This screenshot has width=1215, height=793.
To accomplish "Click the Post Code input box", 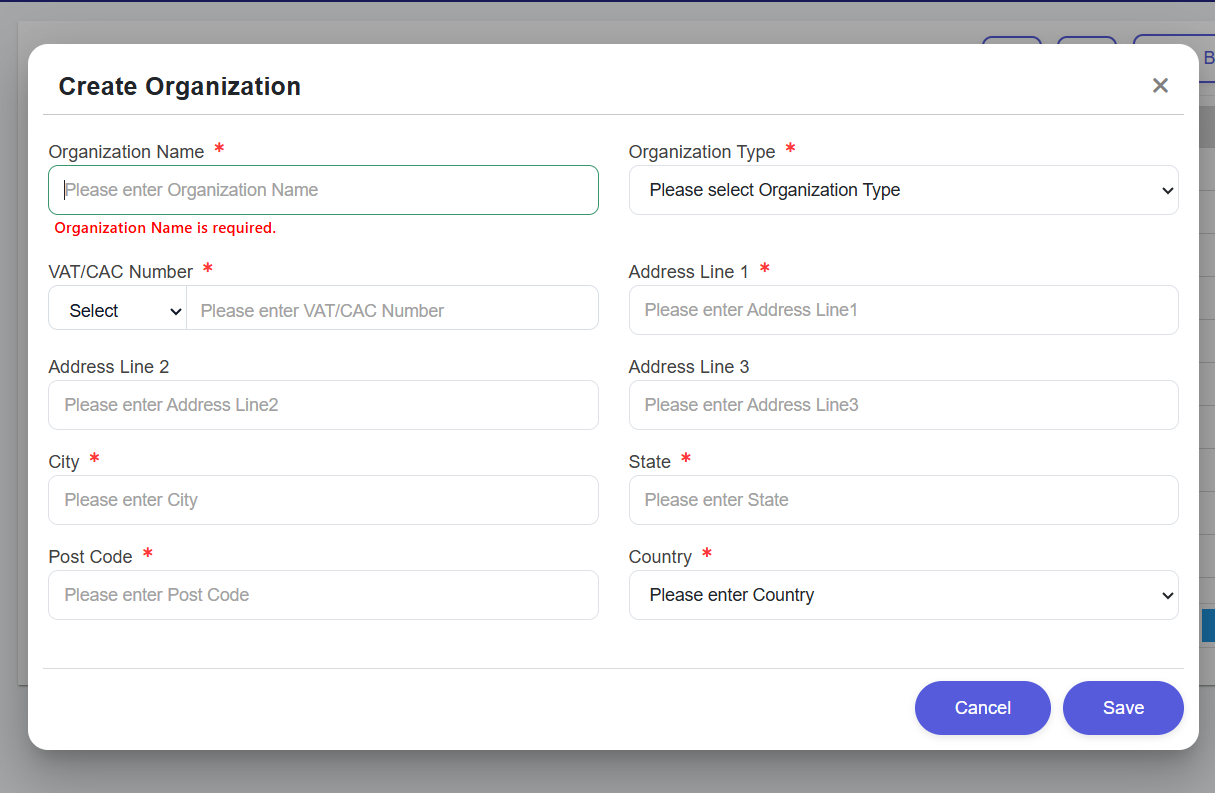I will 323,595.
